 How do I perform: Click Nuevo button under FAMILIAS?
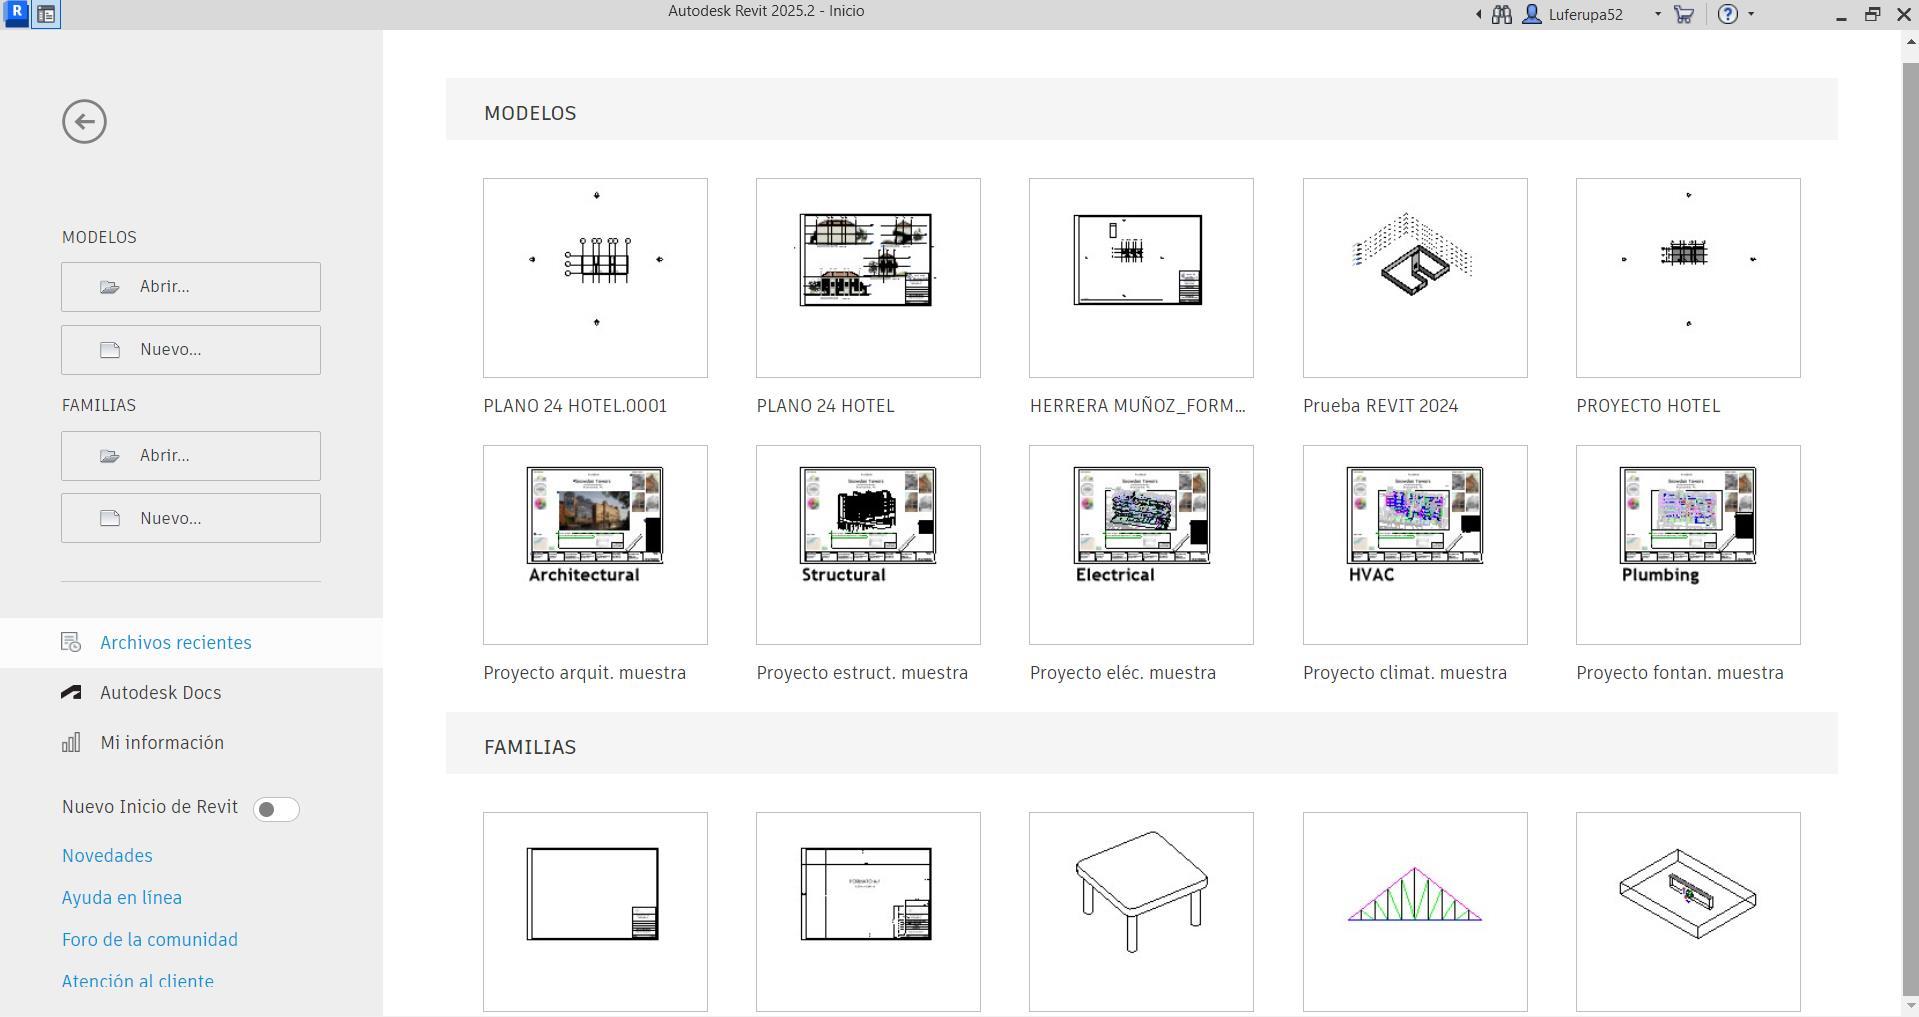tap(191, 518)
